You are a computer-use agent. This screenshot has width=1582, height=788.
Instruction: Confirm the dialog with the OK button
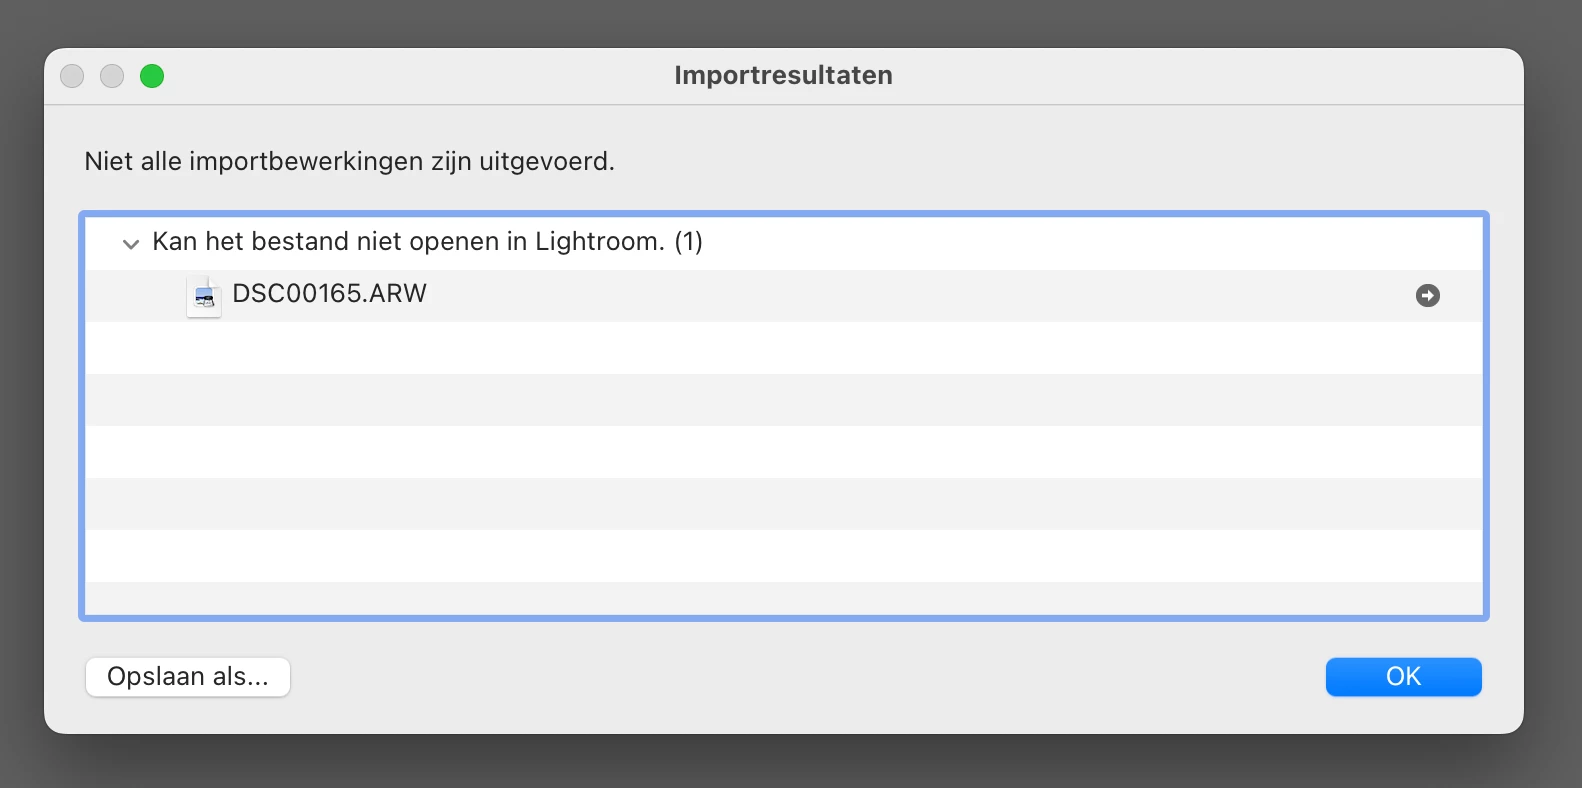pyautogui.click(x=1403, y=677)
